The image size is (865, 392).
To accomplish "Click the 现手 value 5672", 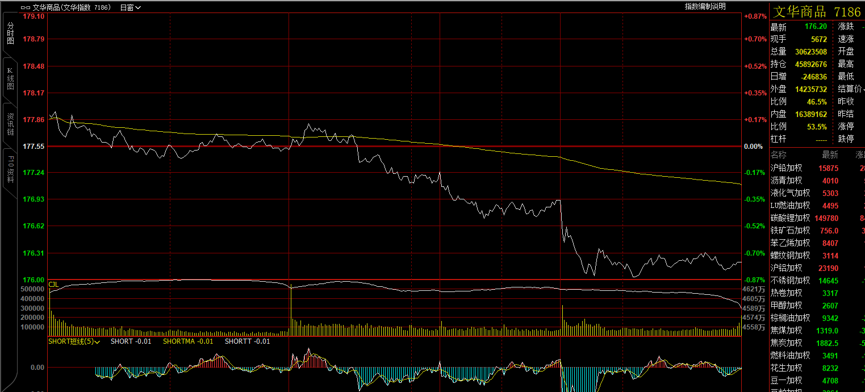I will click(819, 39).
